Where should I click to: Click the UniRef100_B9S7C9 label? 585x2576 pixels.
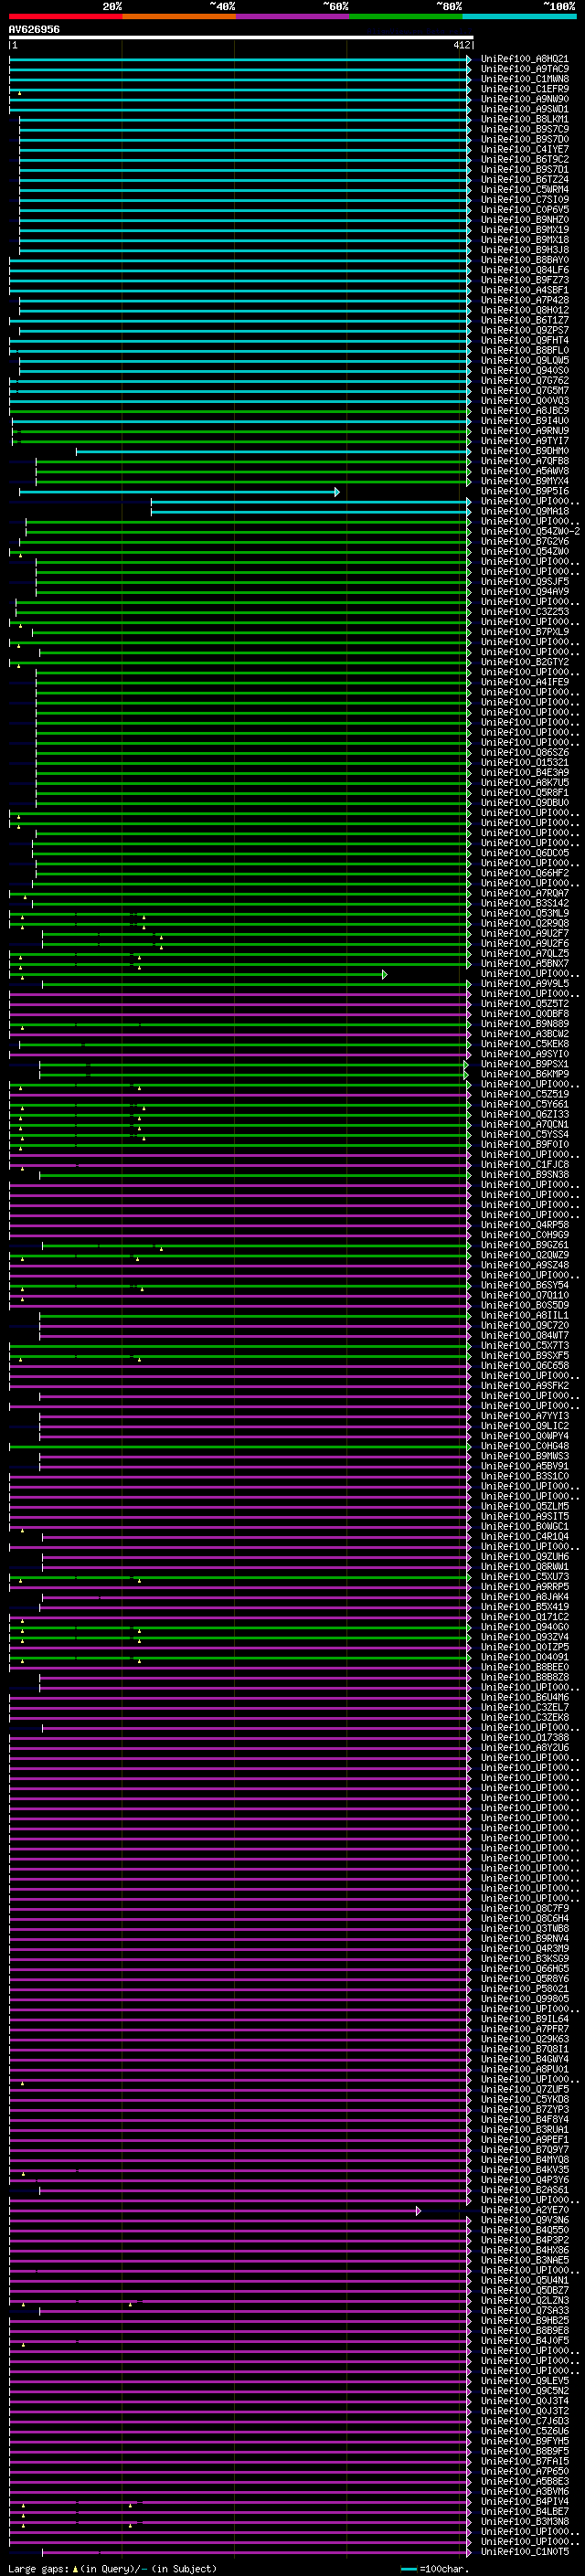(x=525, y=129)
